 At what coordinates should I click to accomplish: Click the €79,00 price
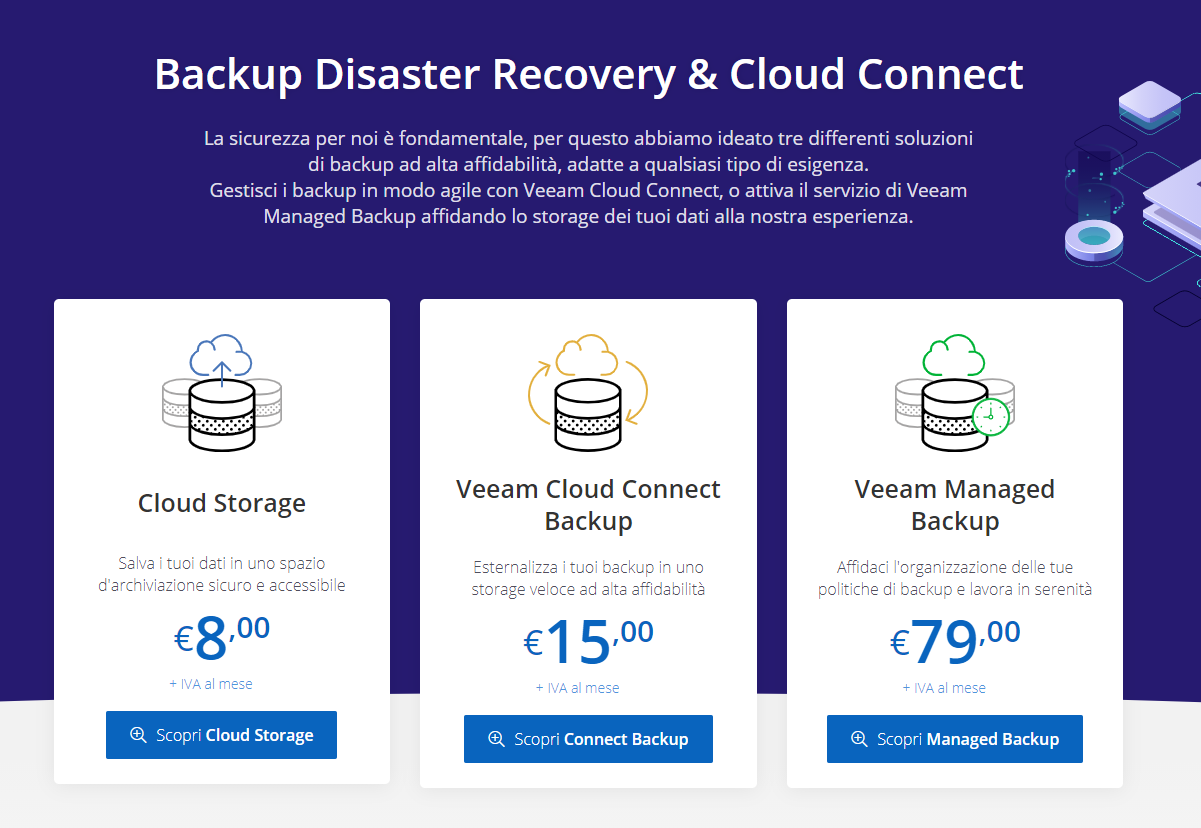(954, 642)
